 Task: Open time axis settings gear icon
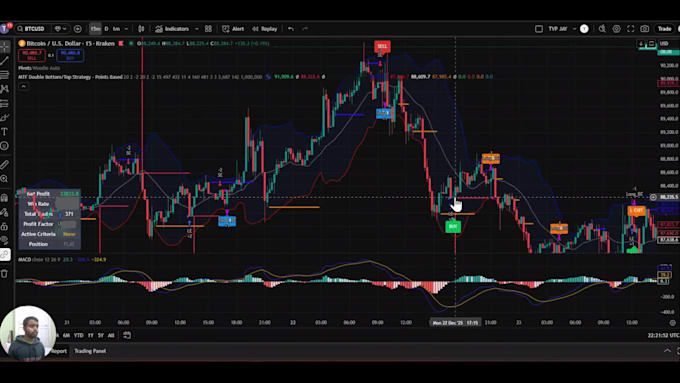(x=673, y=323)
